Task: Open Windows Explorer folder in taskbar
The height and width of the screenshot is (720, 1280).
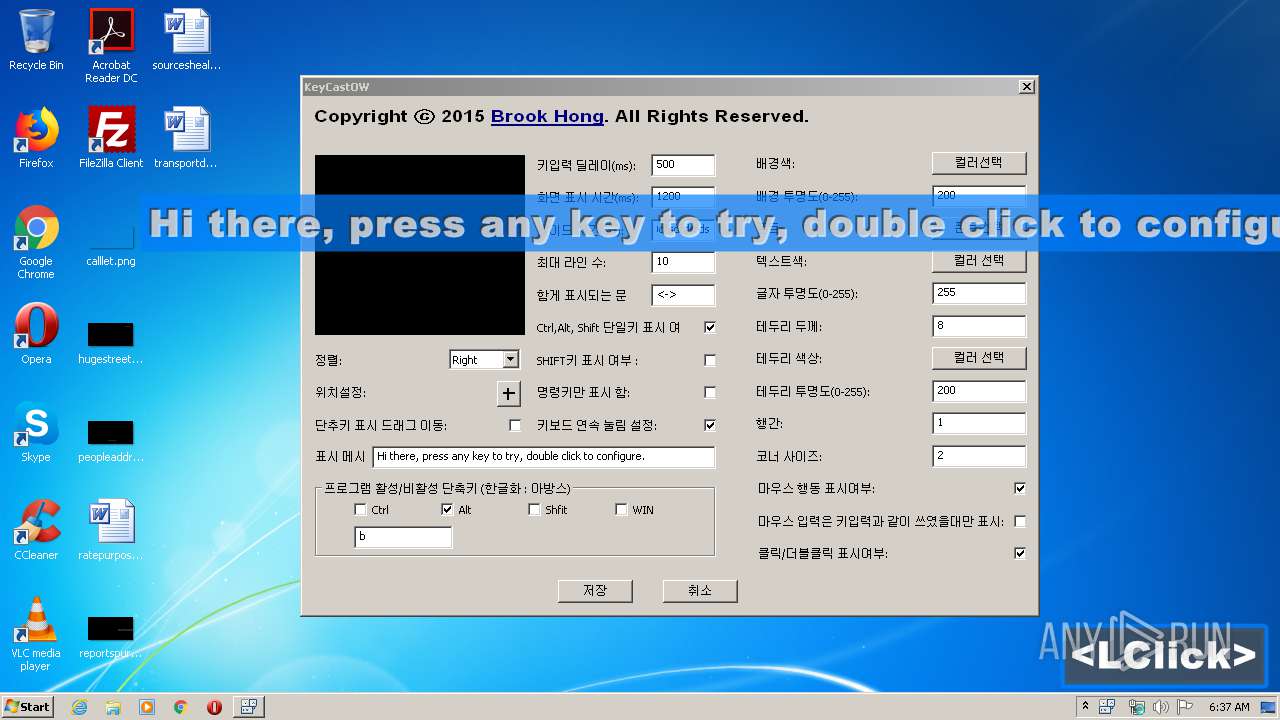Action: tap(113, 707)
